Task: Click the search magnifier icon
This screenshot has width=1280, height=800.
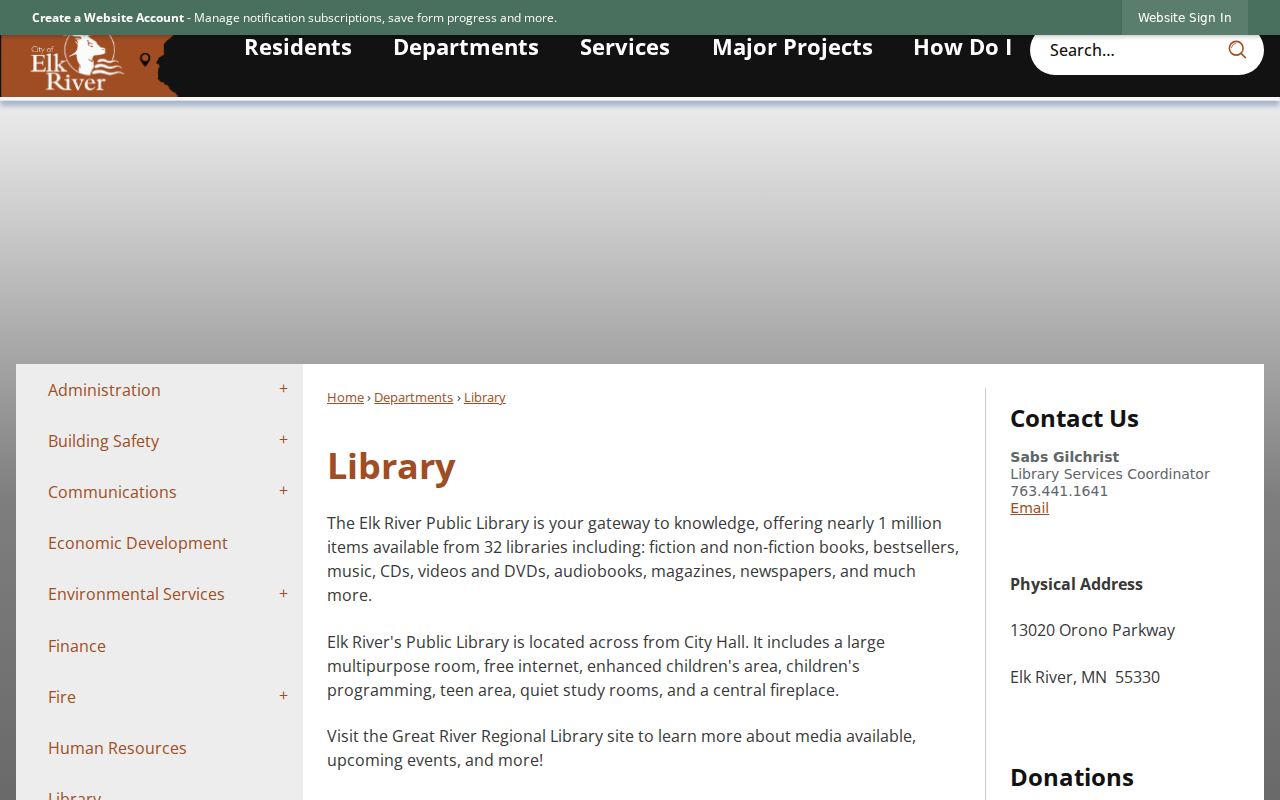Action: click(1237, 50)
